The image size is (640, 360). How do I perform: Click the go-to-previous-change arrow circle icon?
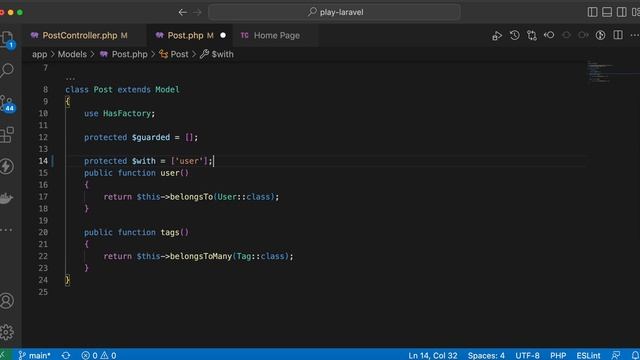click(x=549, y=35)
